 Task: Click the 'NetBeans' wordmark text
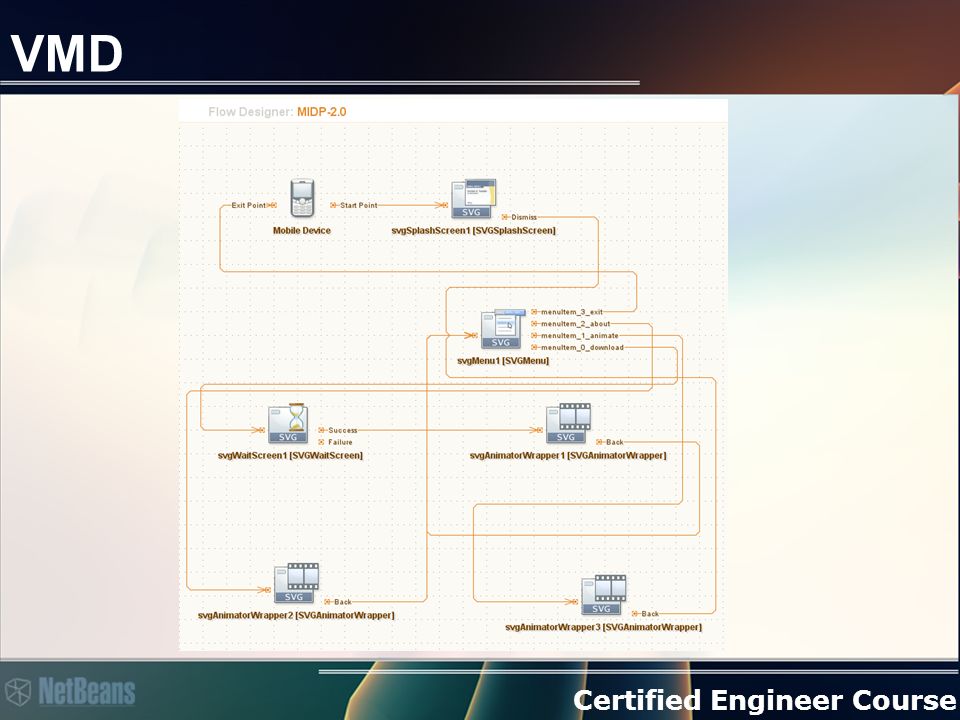click(87, 691)
